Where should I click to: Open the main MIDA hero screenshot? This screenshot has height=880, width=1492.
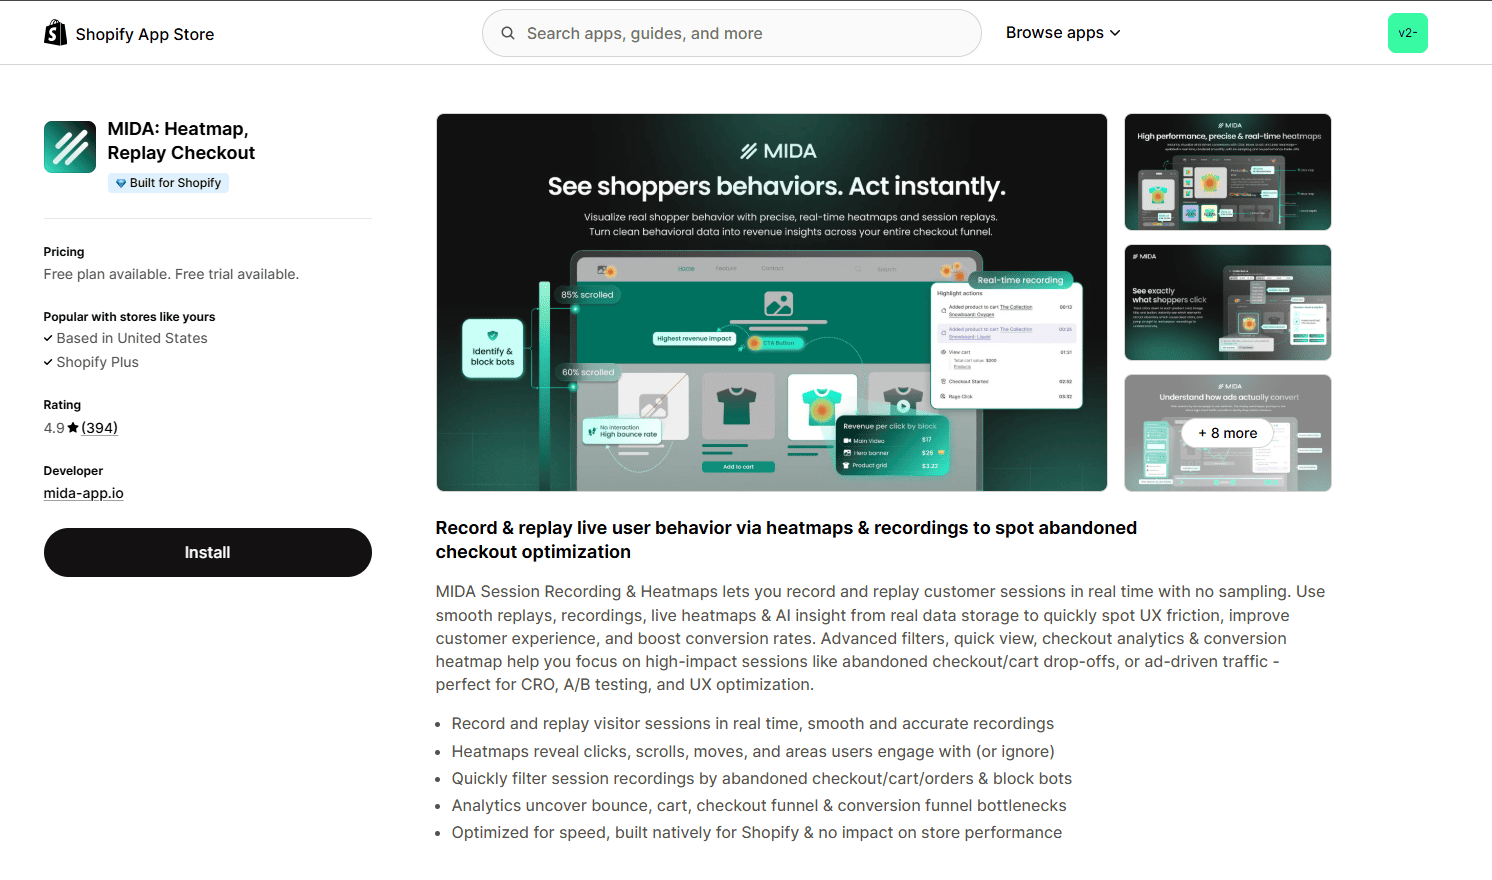point(772,302)
